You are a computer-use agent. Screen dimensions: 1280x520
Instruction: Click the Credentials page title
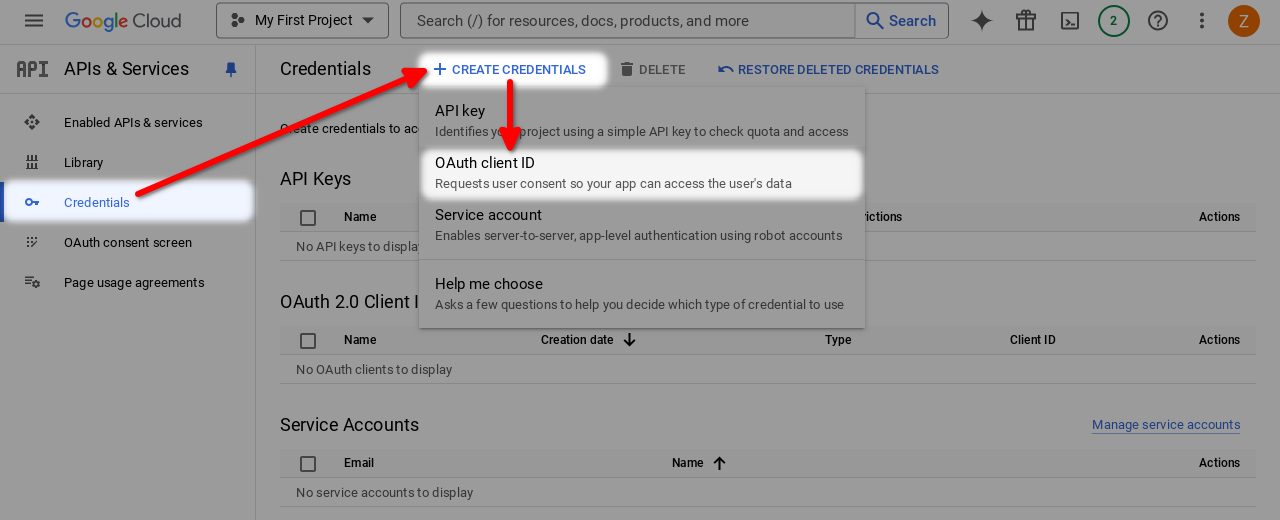tap(325, 69)
